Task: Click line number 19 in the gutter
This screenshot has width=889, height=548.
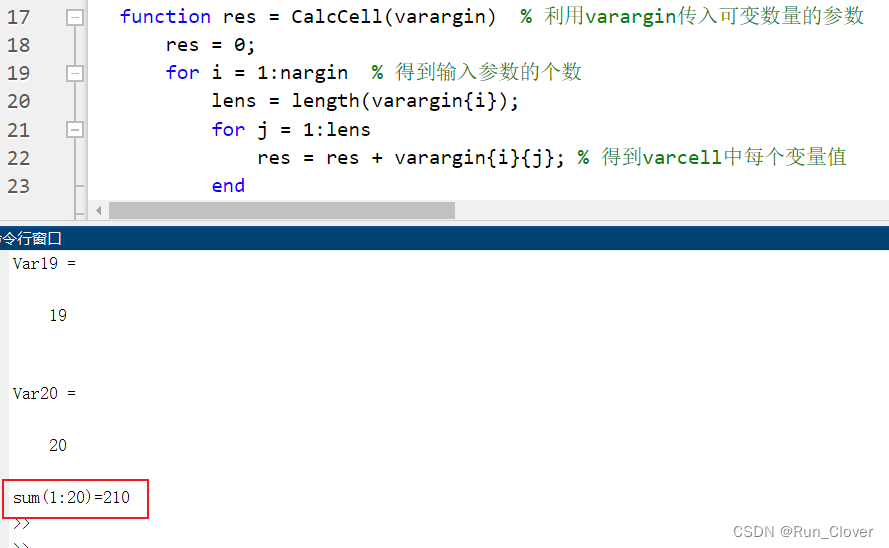Action: pos(18,73)
